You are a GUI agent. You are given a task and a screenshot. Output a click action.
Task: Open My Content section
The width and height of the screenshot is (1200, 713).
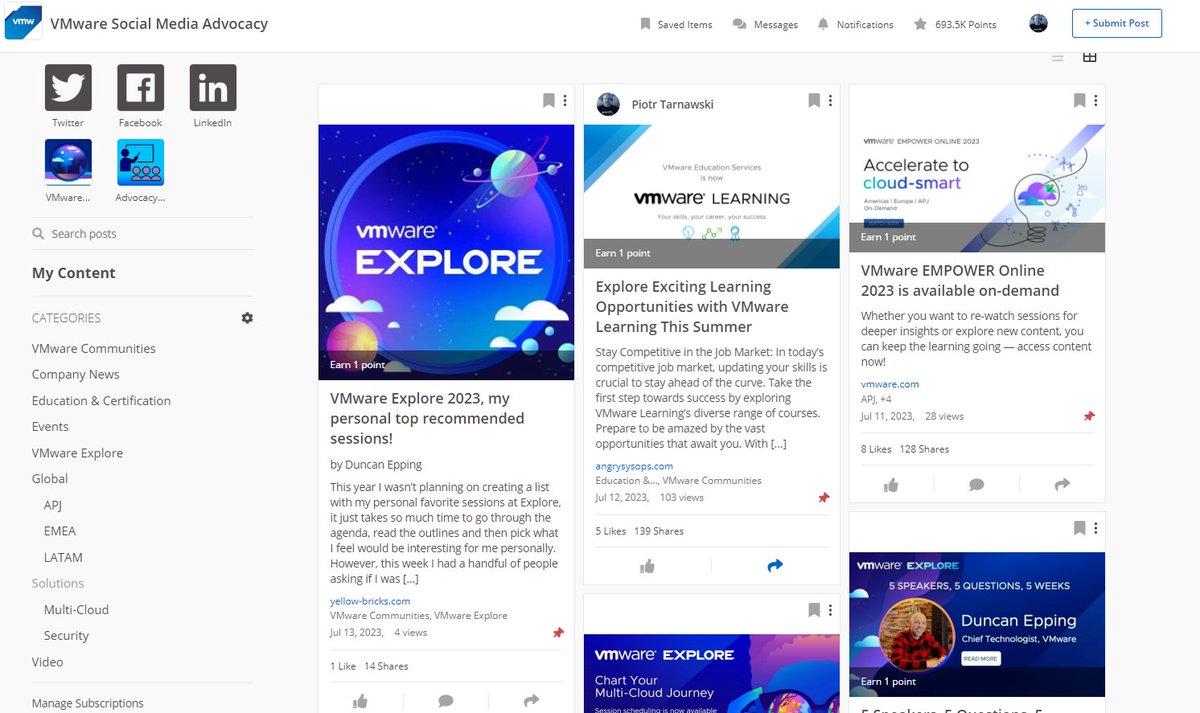pos(74,273)
